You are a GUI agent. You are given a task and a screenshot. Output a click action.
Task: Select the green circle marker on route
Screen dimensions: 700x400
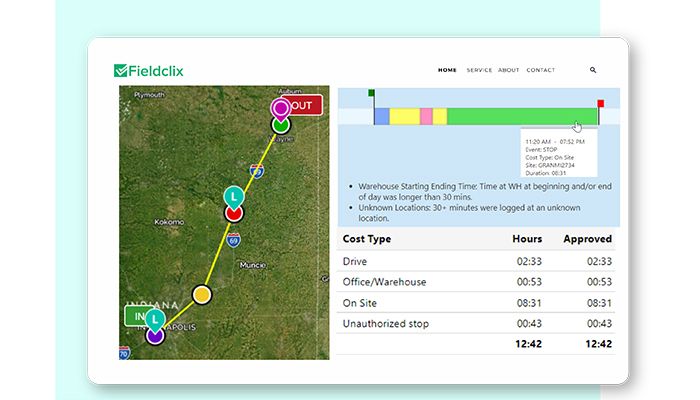pyautogui.click(x=281, y=125)
